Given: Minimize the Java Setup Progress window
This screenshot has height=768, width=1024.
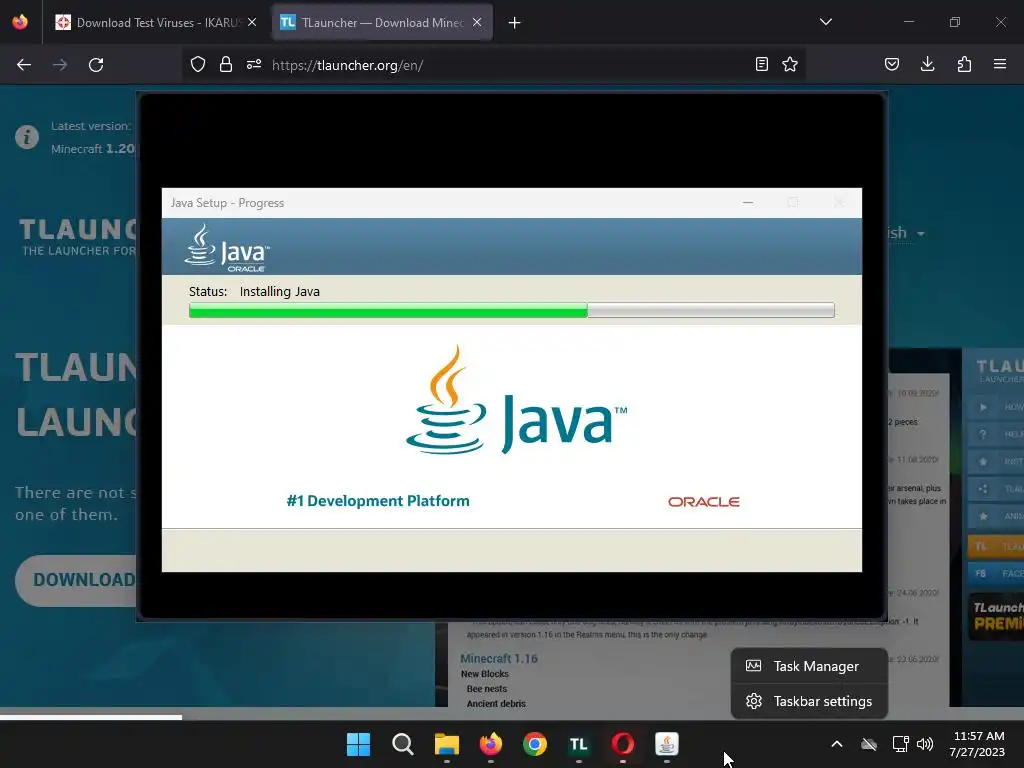Looking at the screenshot, I should [x=748, y=203].
